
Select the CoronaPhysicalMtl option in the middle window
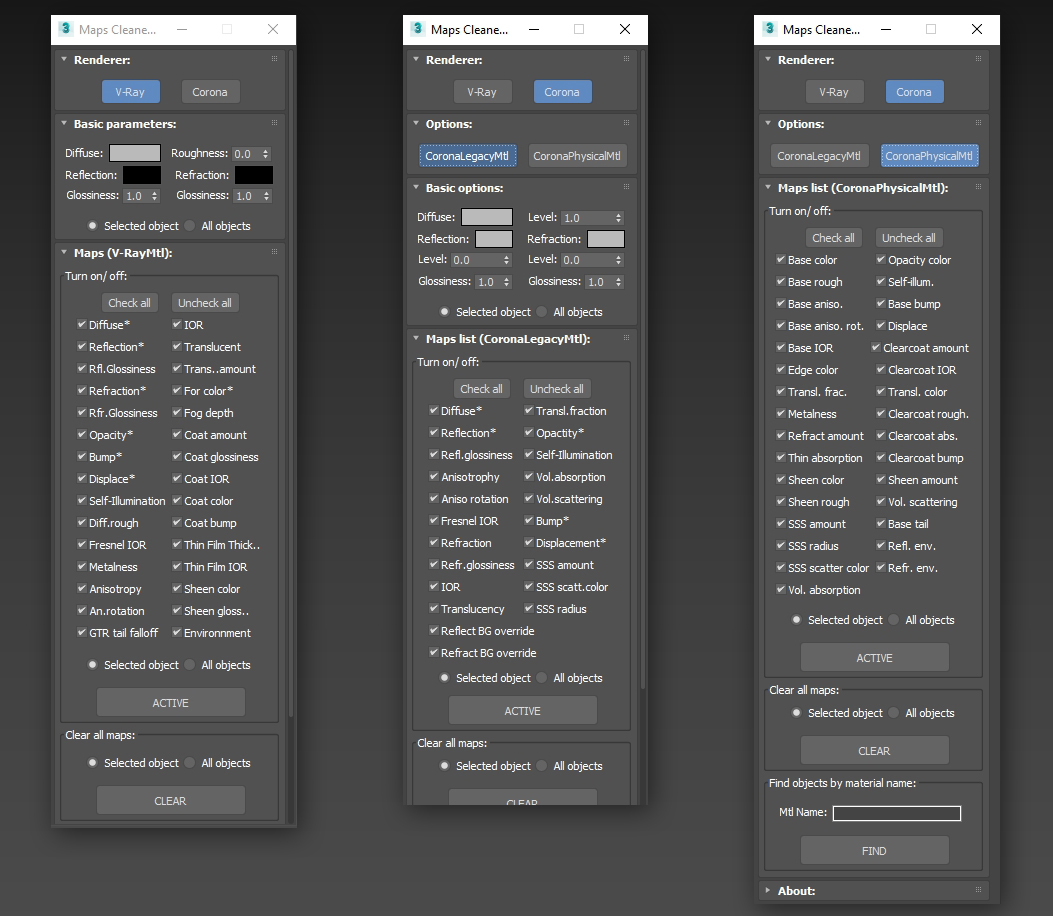click(577, 155)
